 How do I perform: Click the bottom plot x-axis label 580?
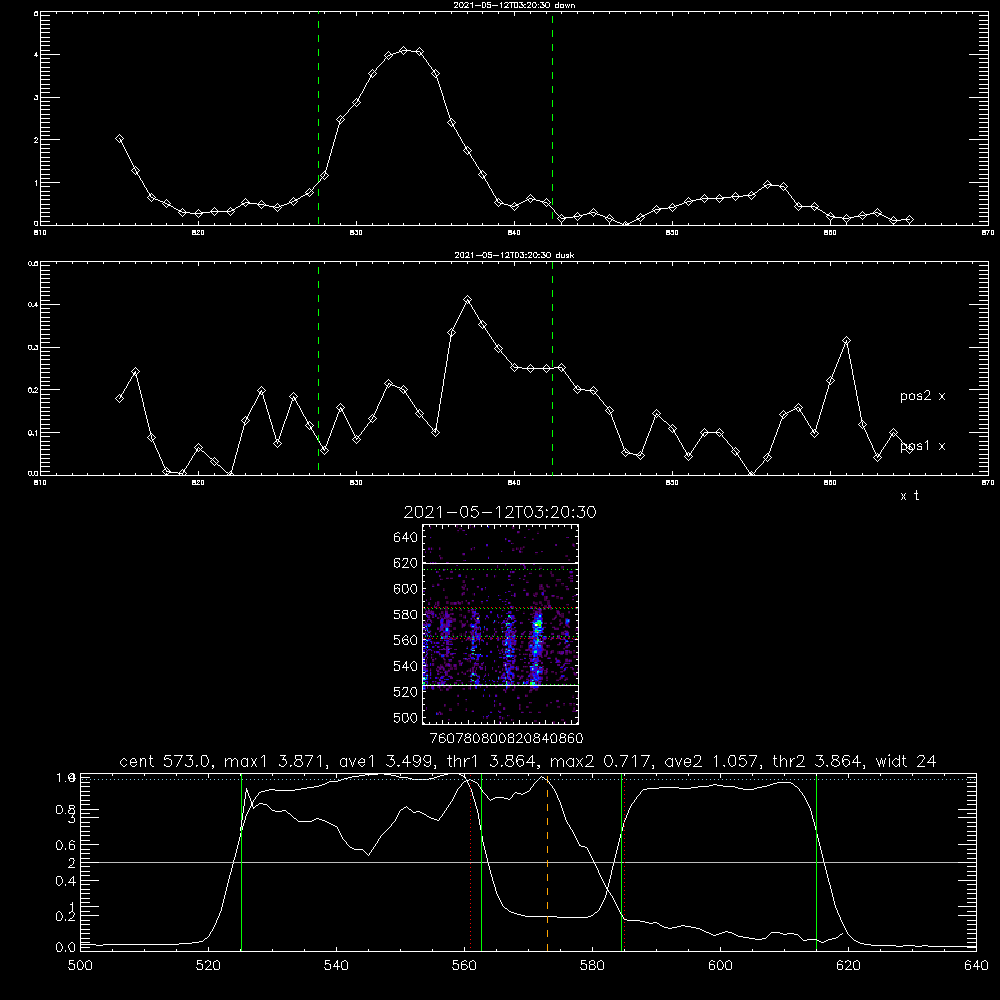592,965
